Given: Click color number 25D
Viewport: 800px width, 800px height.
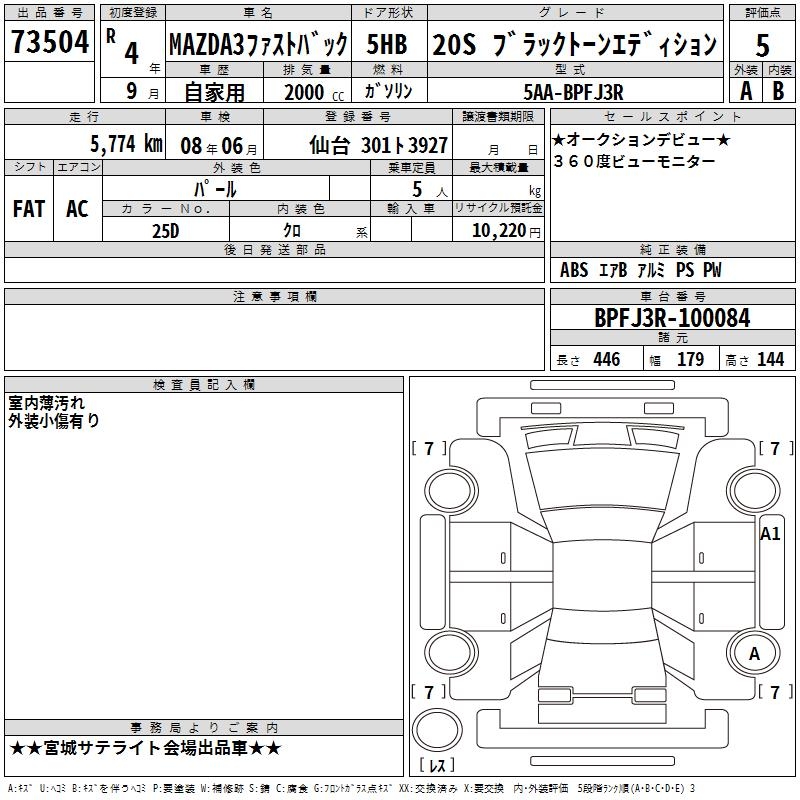Looking at the screenshot, I should pos(165,231).
